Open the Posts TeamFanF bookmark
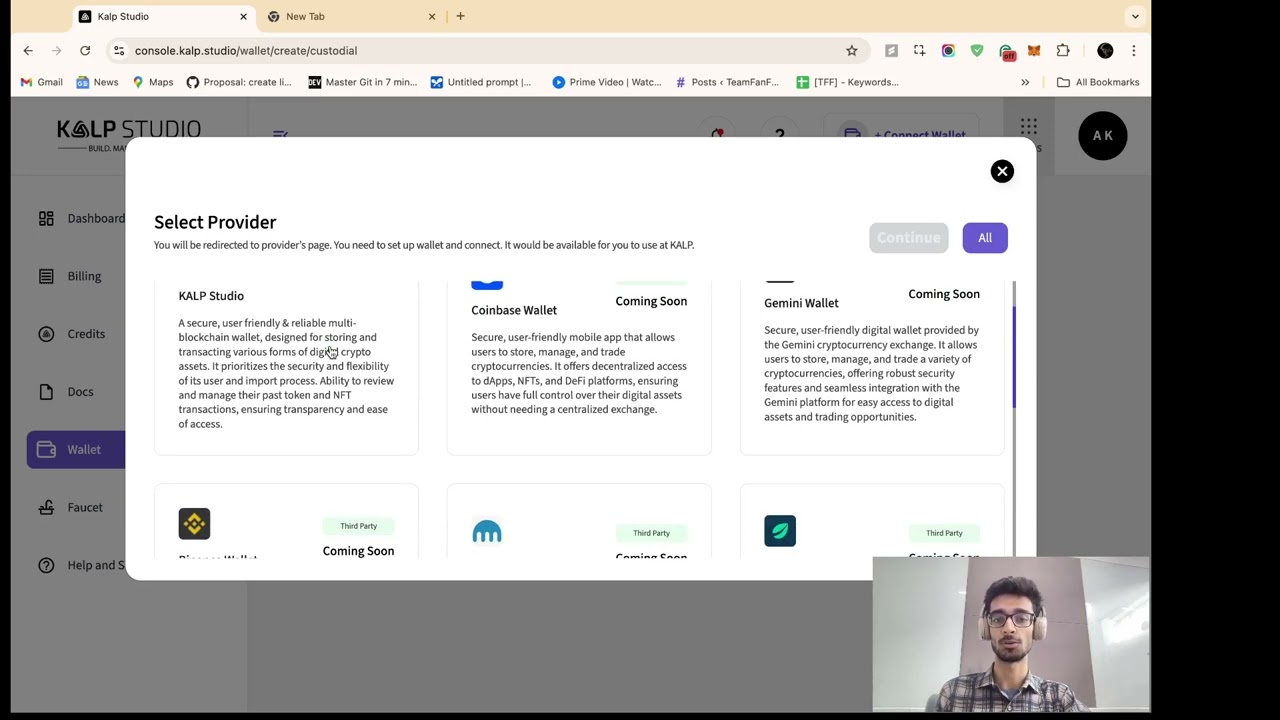This screenshot has height=720, width=1280. coord(727,82)
